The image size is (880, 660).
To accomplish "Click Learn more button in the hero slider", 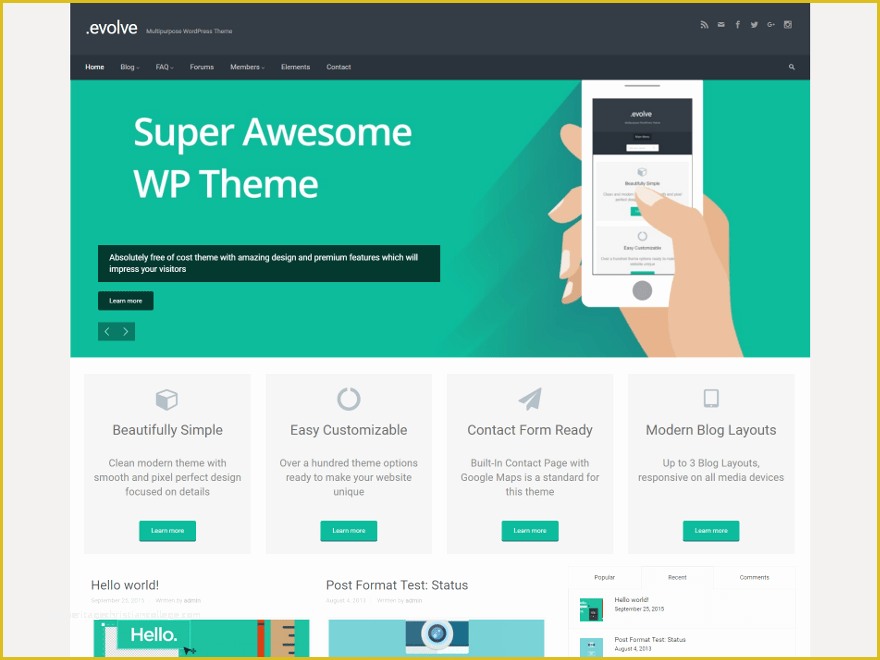I will point(126,301).
